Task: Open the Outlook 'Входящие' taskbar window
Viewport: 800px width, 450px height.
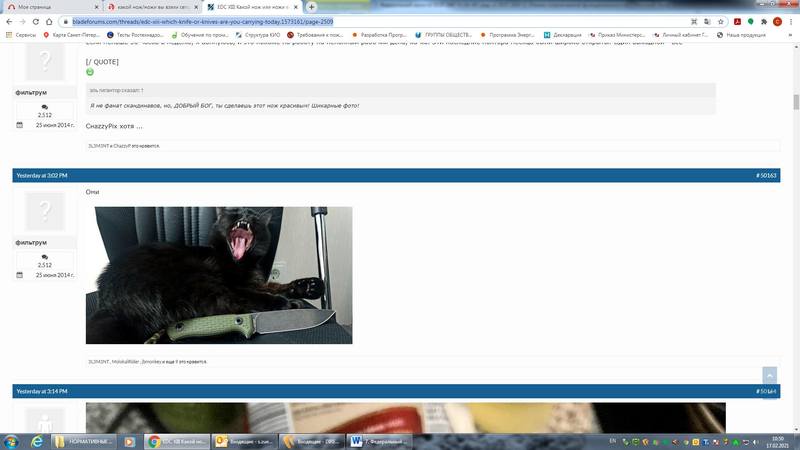Action: pos(244,441)
